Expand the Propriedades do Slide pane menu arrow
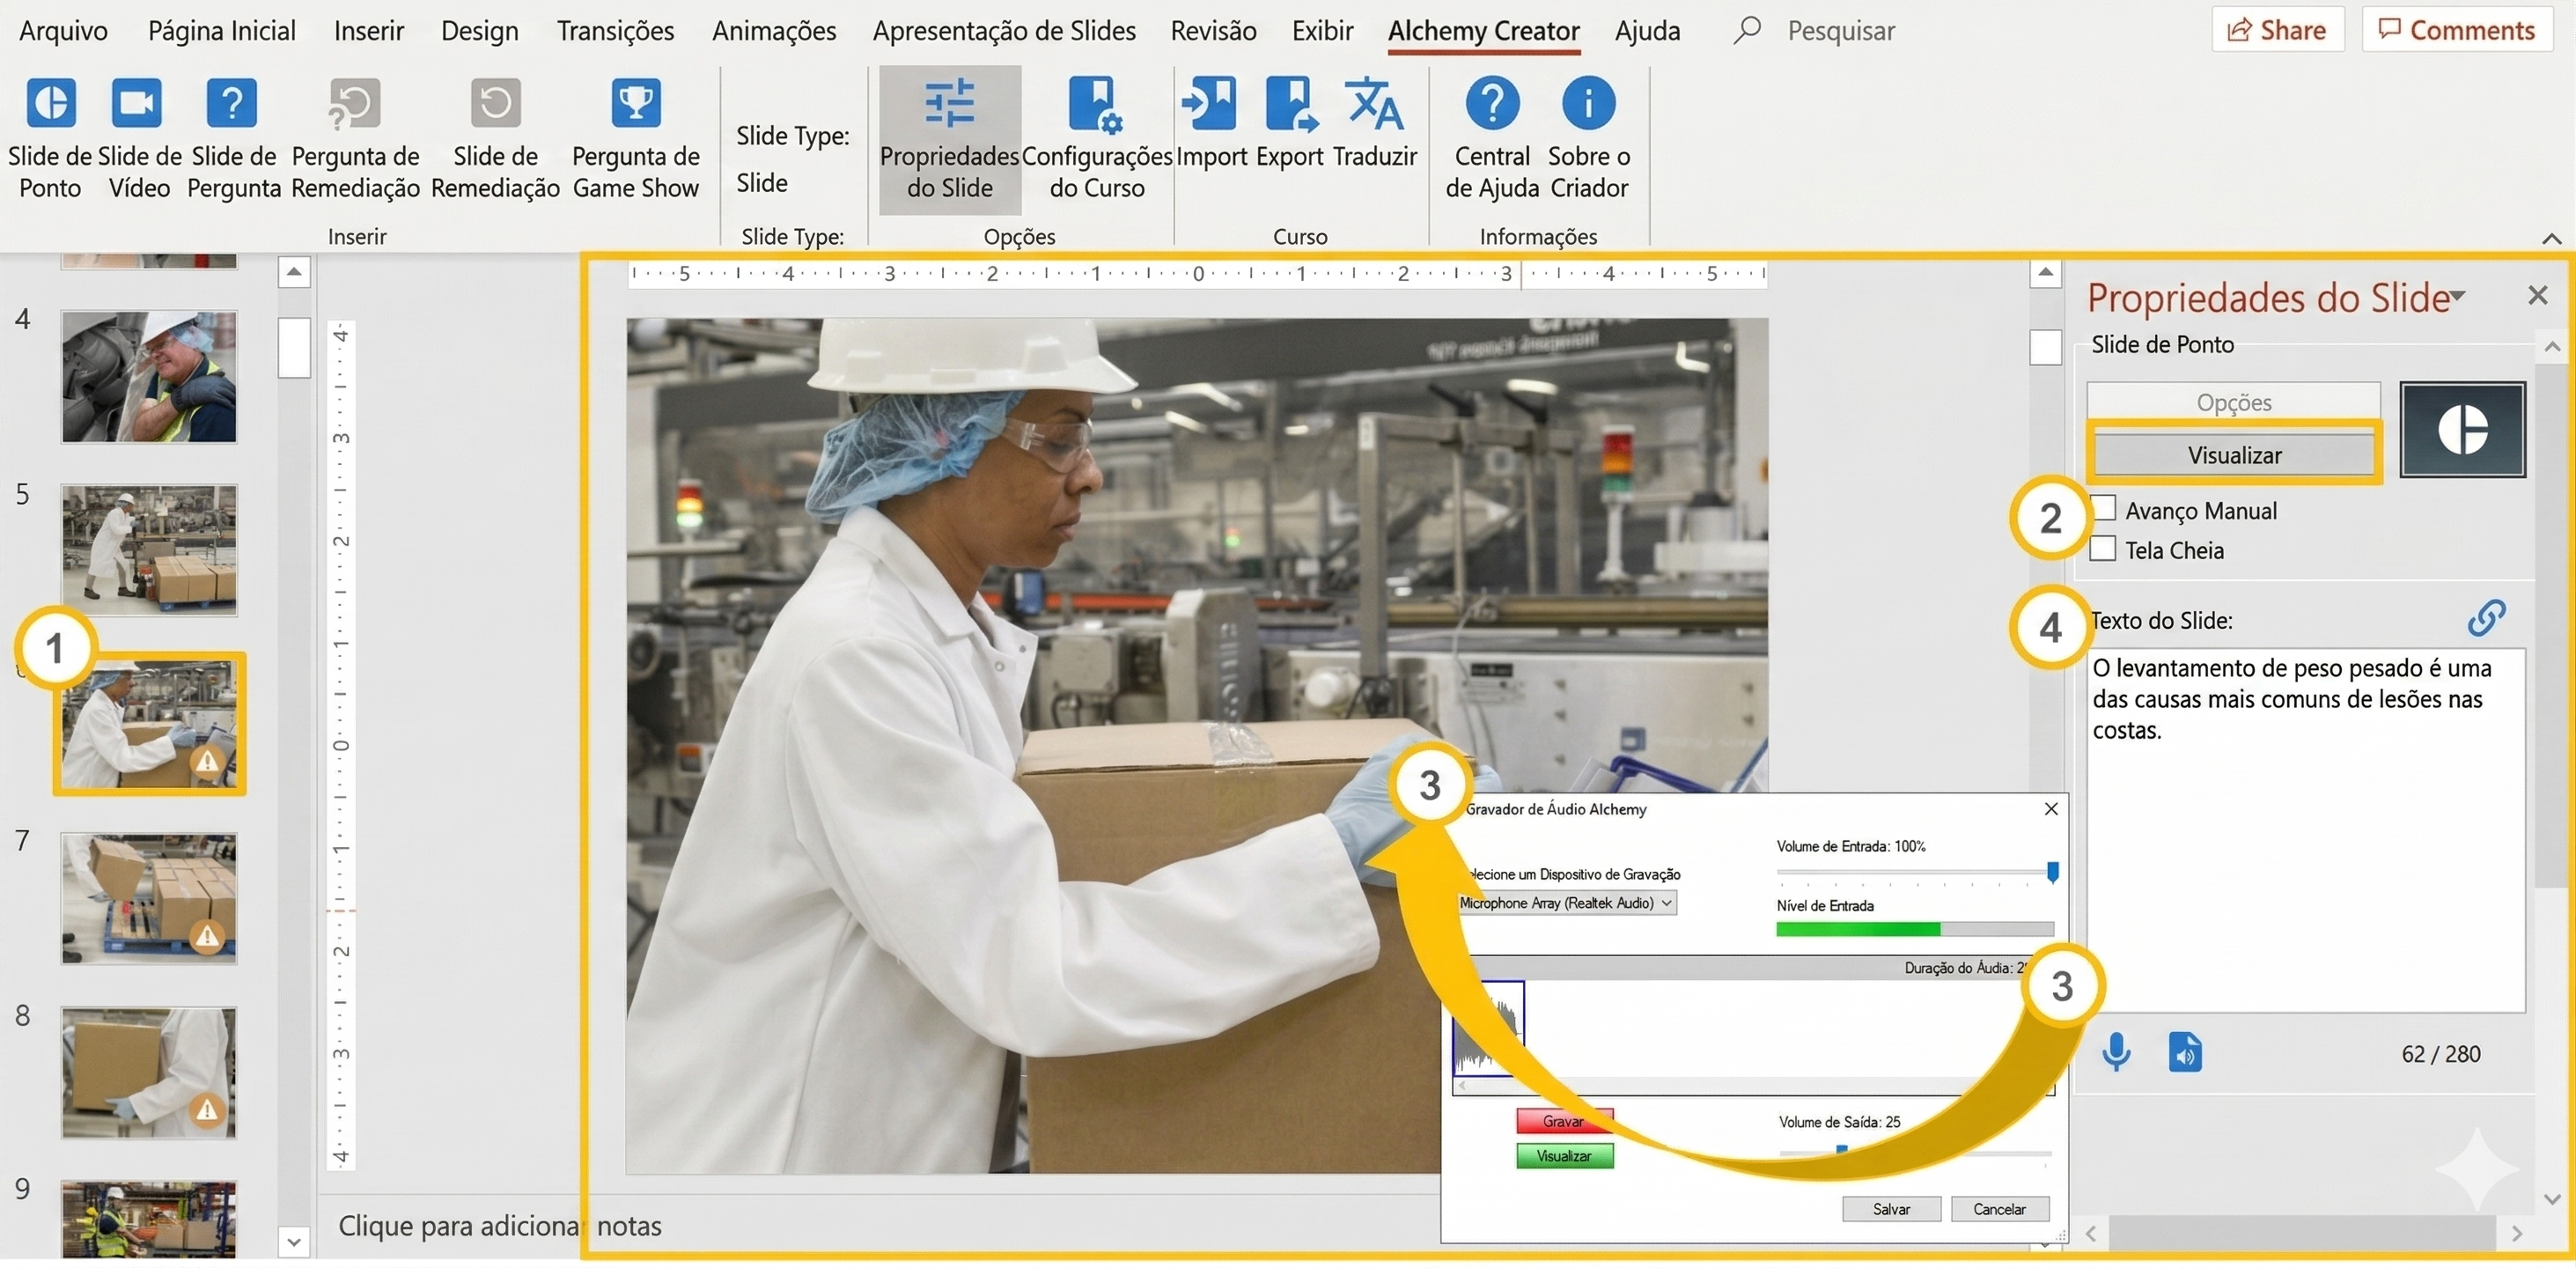The width and height of the screenshot is (2576, 1268). pos(2459,296)
